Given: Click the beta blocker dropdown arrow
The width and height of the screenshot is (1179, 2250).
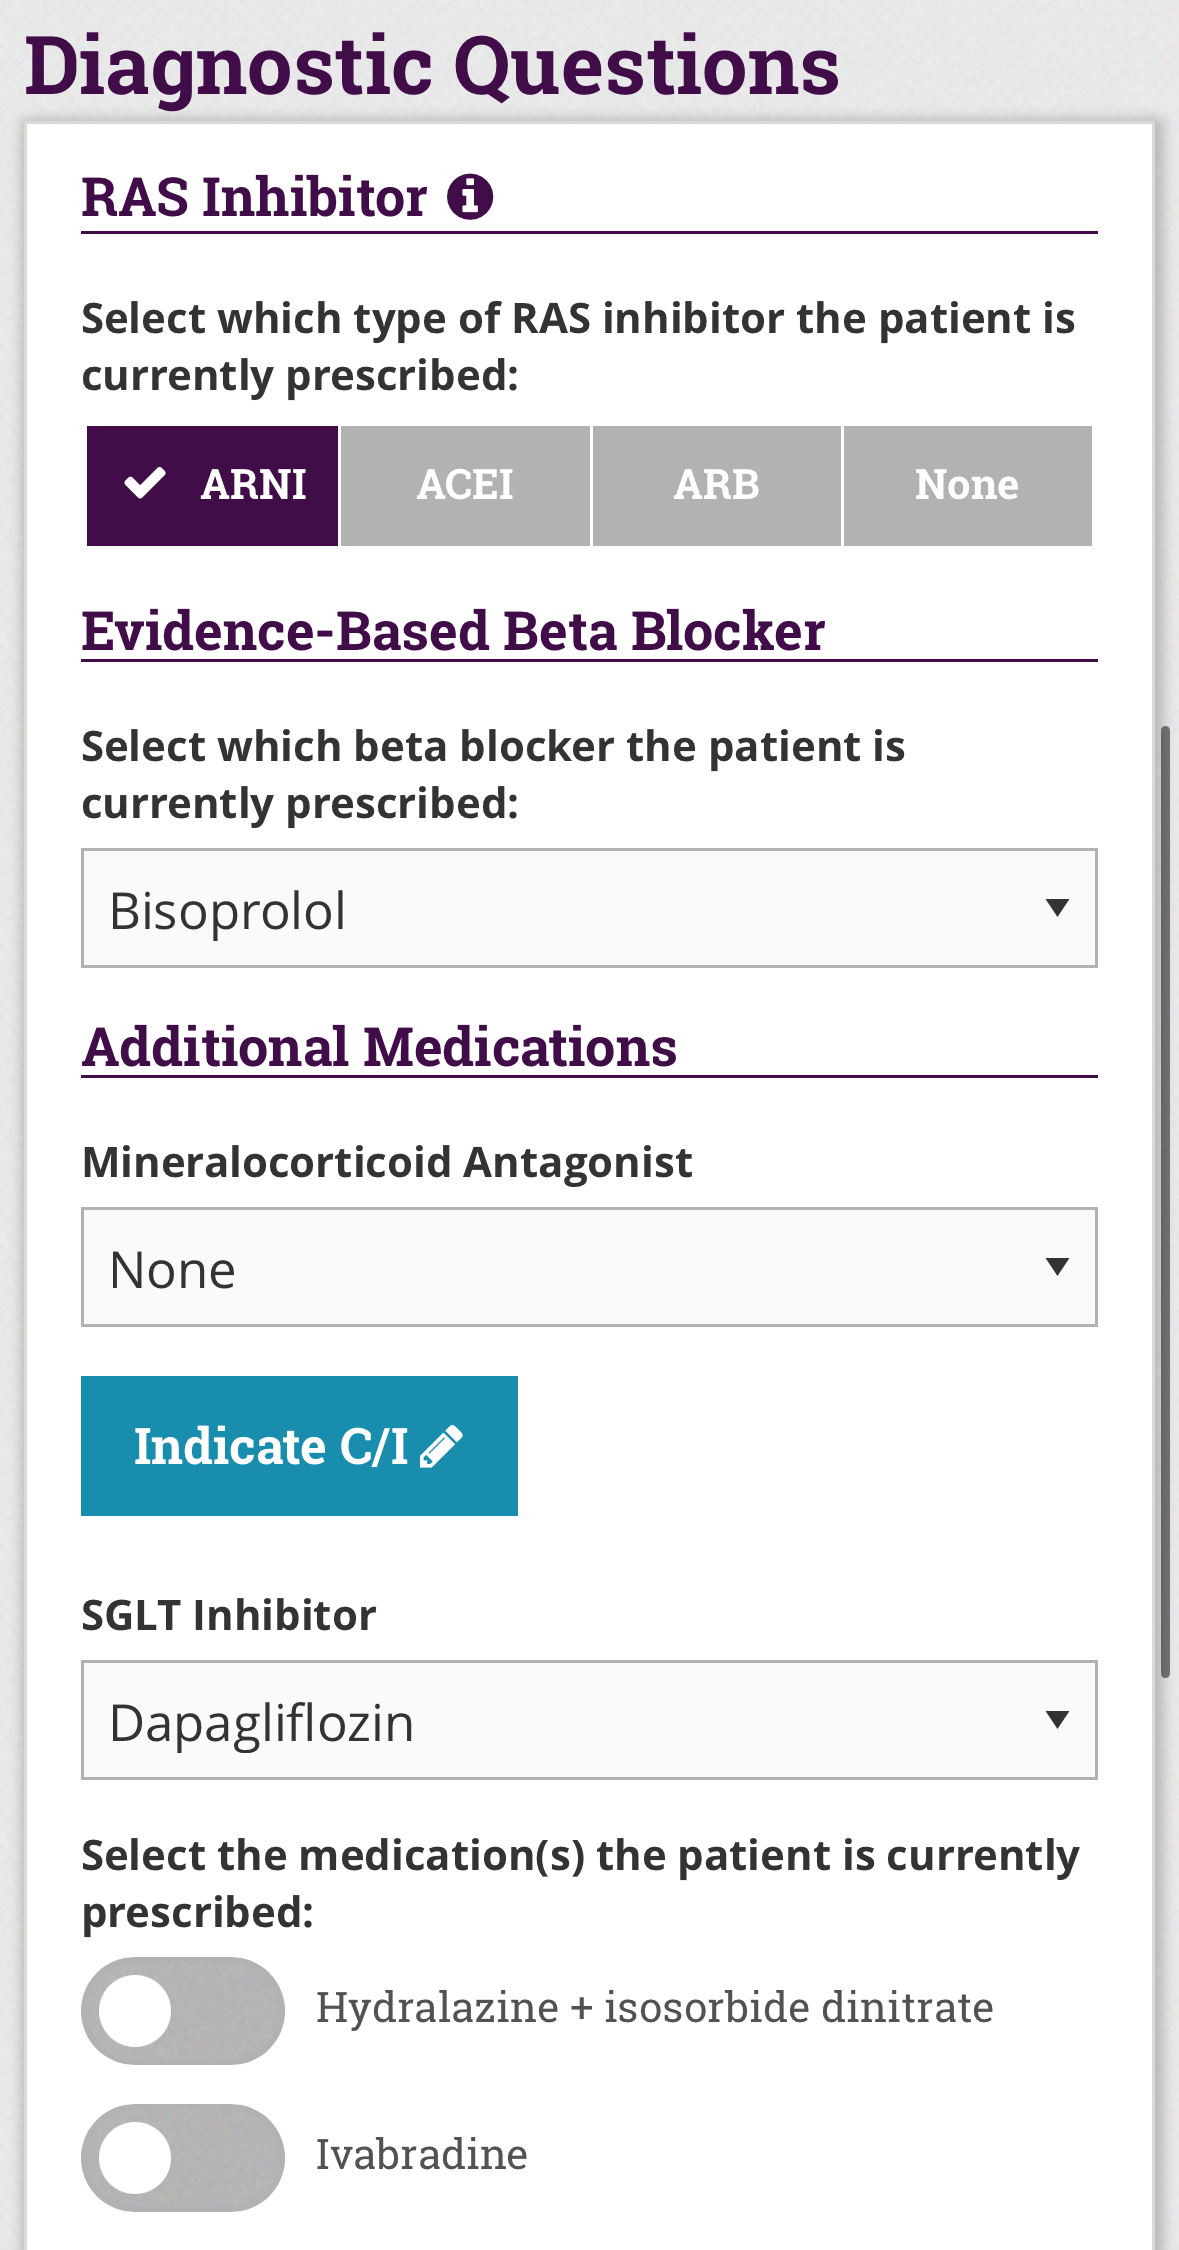Looking at the screenshot, I should pos(1056,908).
